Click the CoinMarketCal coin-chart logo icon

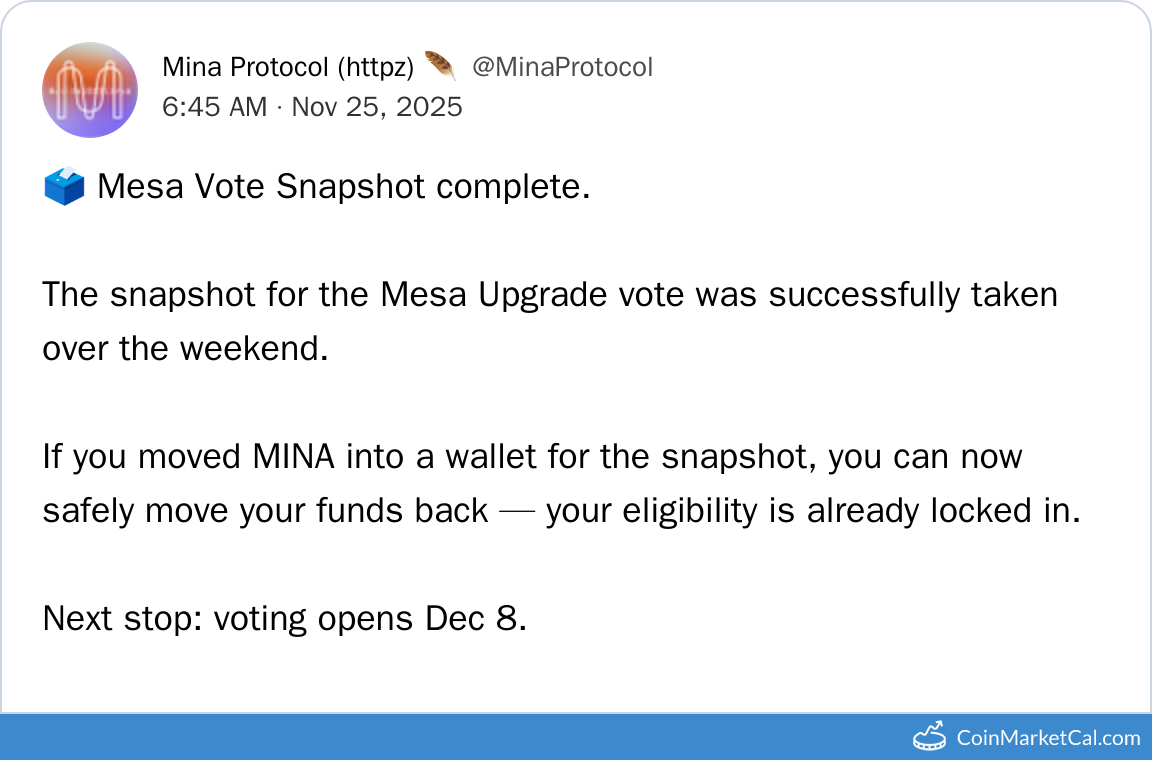coord(930,737)
